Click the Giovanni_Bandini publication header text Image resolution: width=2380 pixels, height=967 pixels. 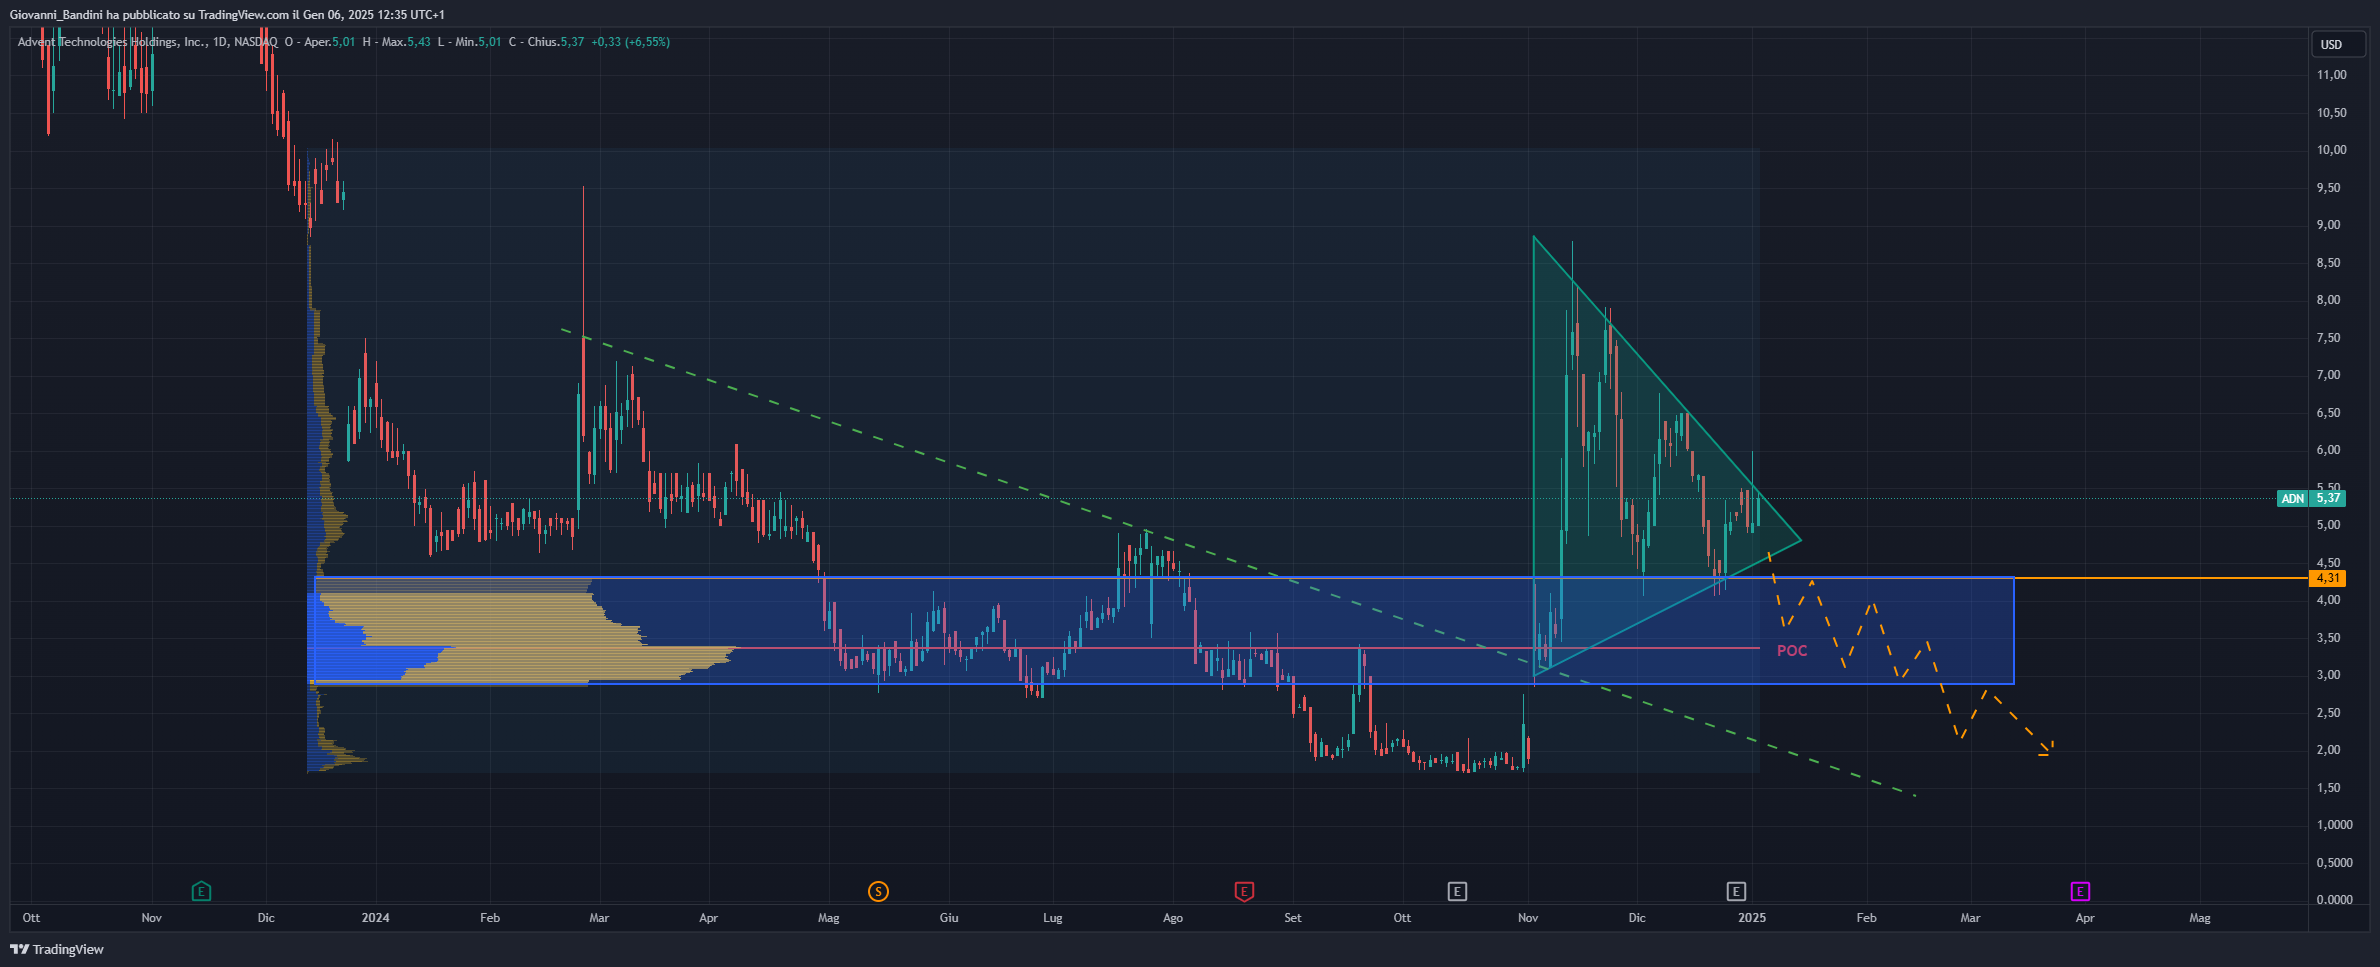coord(227,15)
